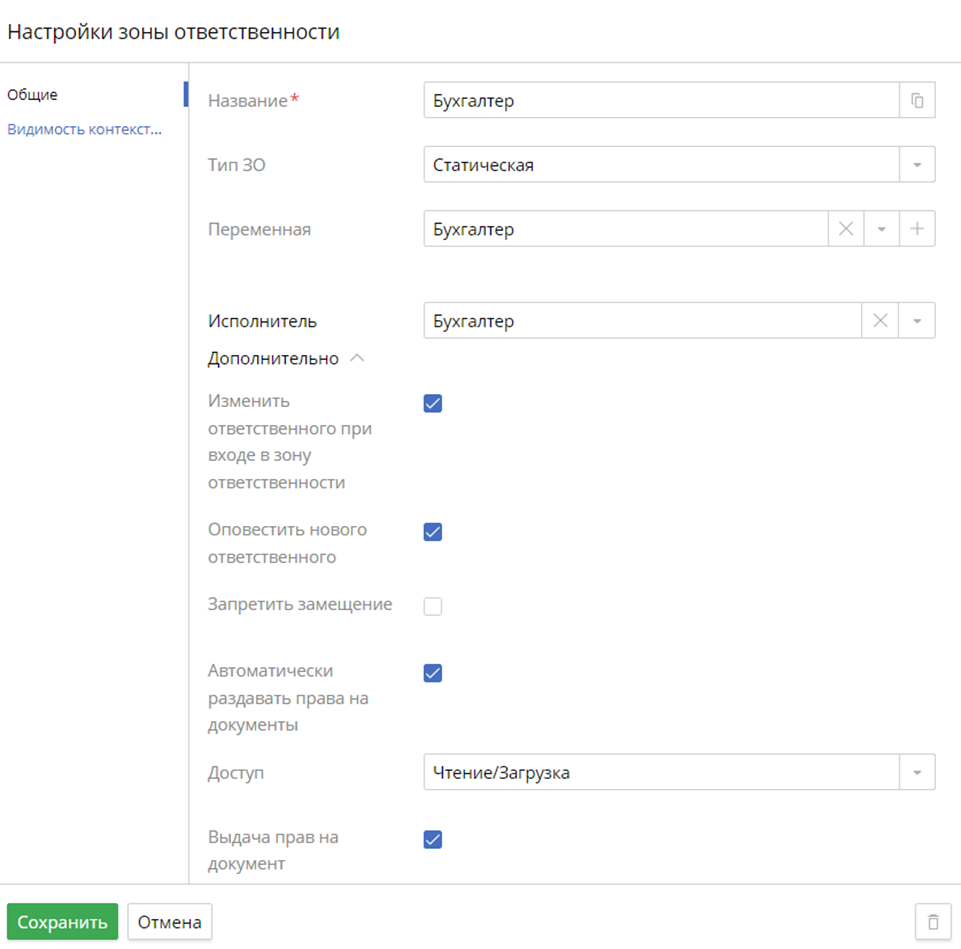Open the Исполнитель dropdown arrow
Image resolution: width=961 pixels, height=949 pixels.
917,321
